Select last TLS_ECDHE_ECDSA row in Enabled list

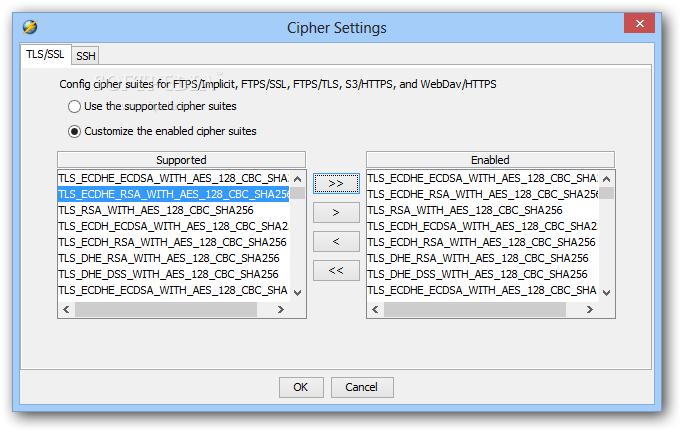click(x=483, y=290)
